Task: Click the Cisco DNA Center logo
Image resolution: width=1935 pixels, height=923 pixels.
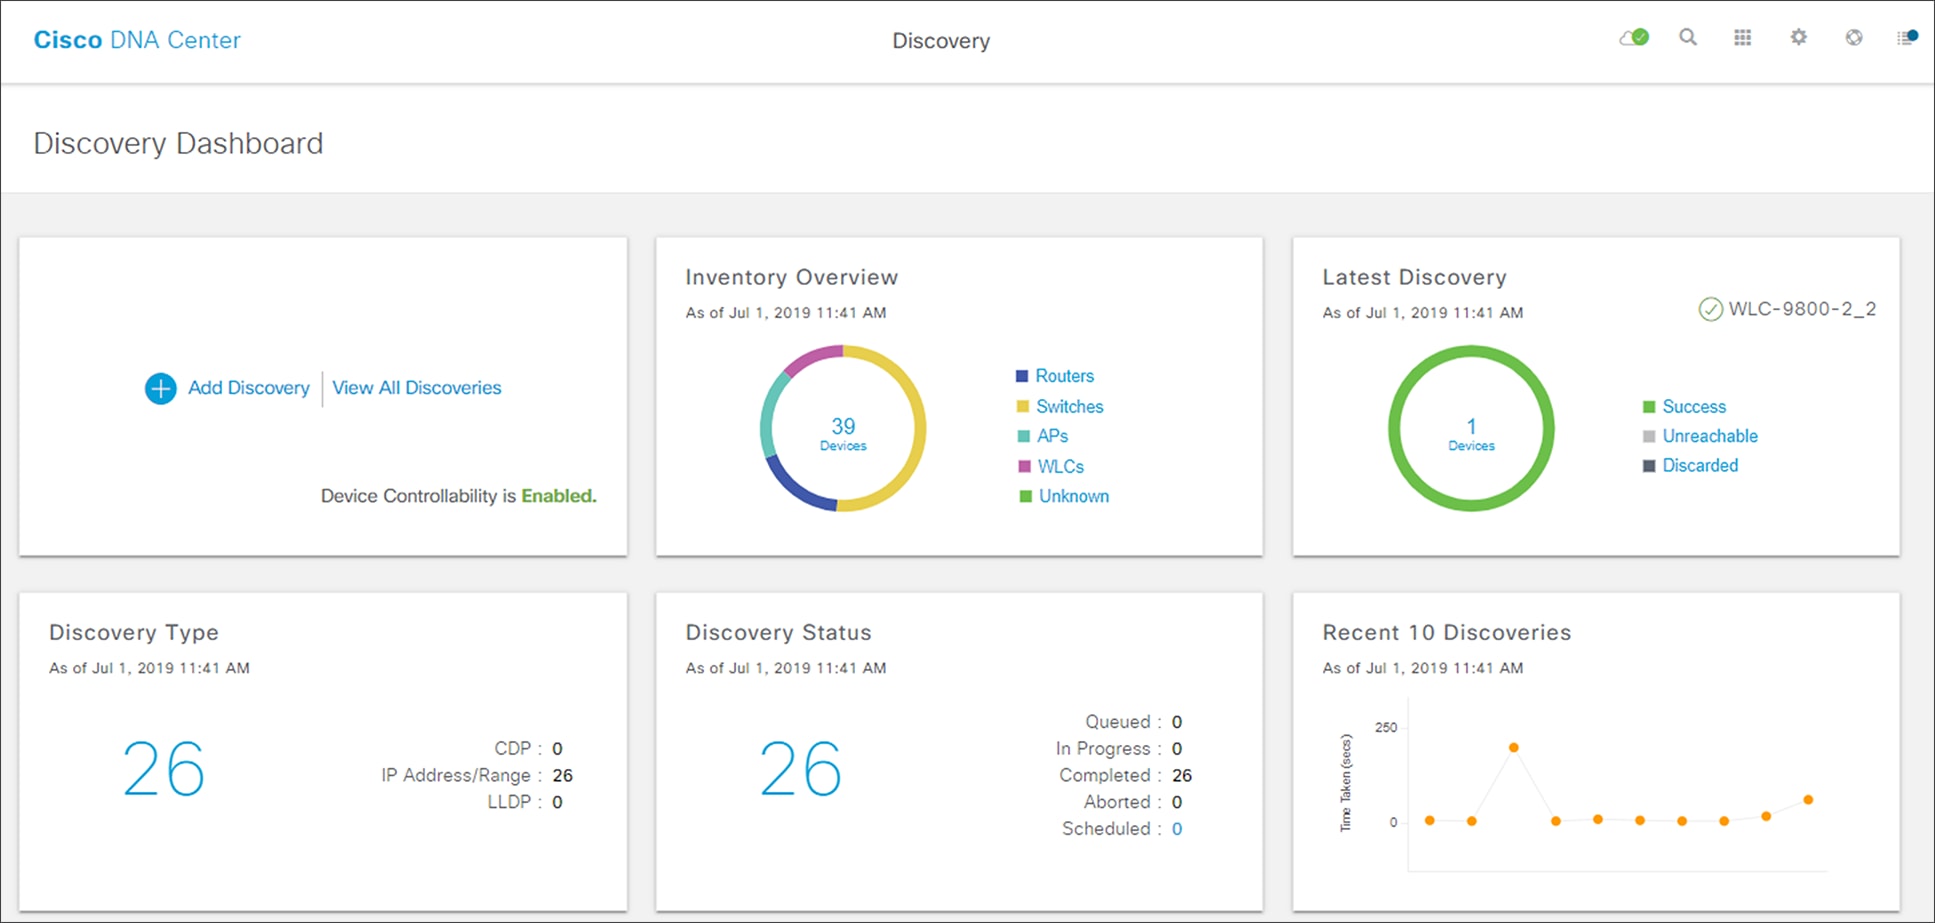Action: click(x=137, y=40)
